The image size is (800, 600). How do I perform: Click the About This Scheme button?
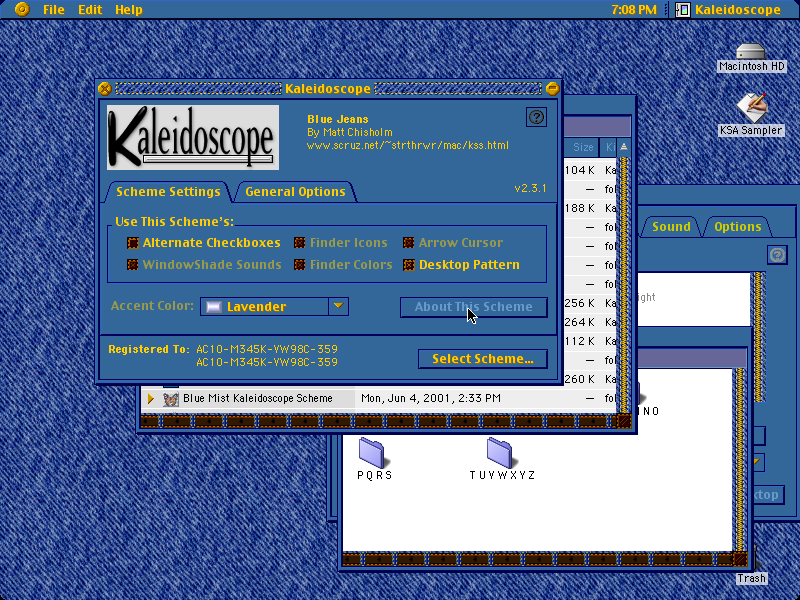pyautogui.click(x=474, y=307)
